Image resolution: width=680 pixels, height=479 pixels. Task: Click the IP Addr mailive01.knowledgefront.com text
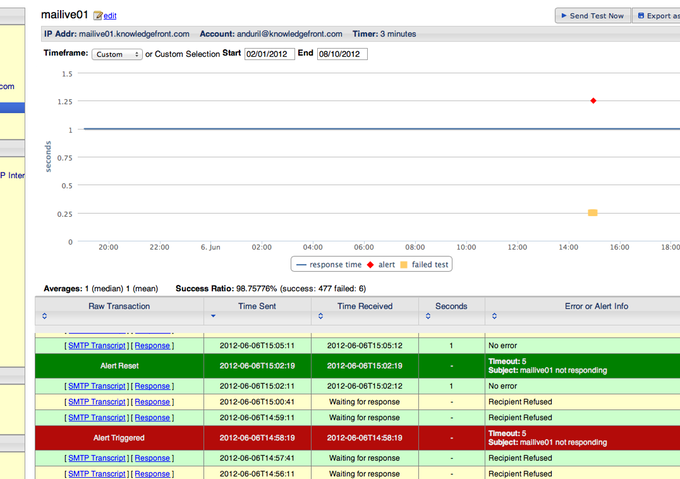117,34
